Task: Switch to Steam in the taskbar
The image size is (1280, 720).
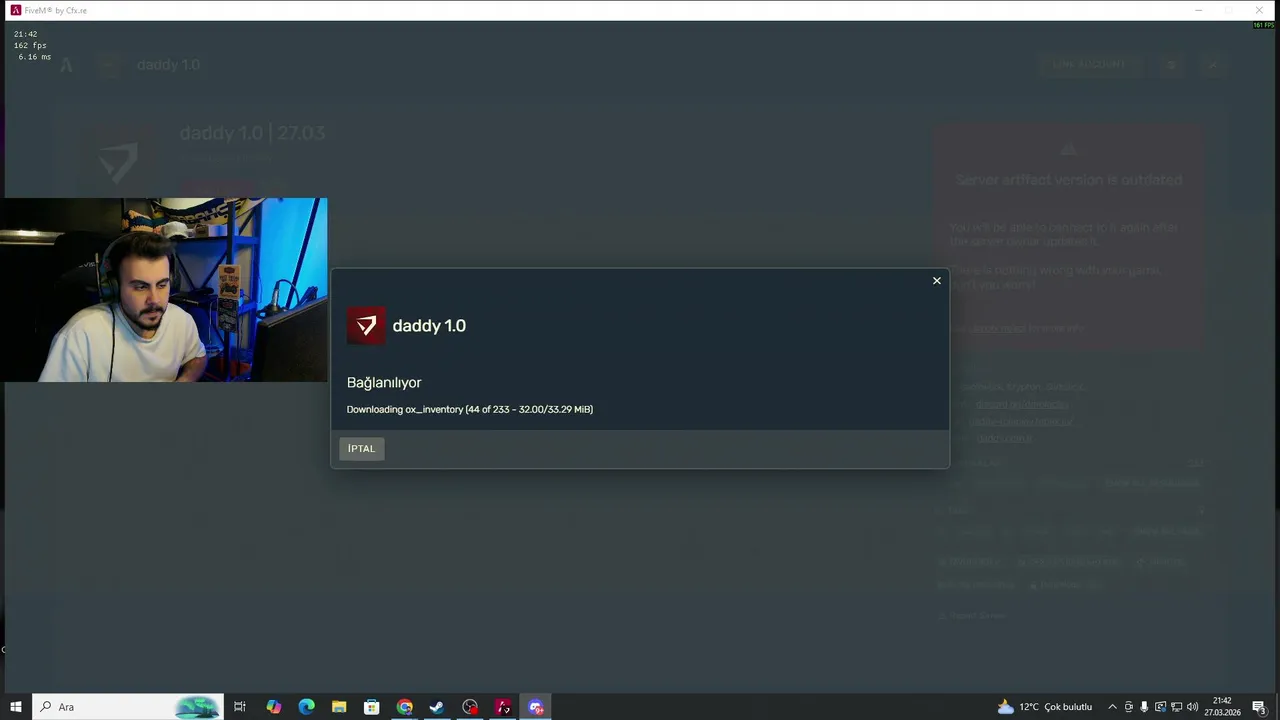Action: pyautogui.click(x=437, y=707)
